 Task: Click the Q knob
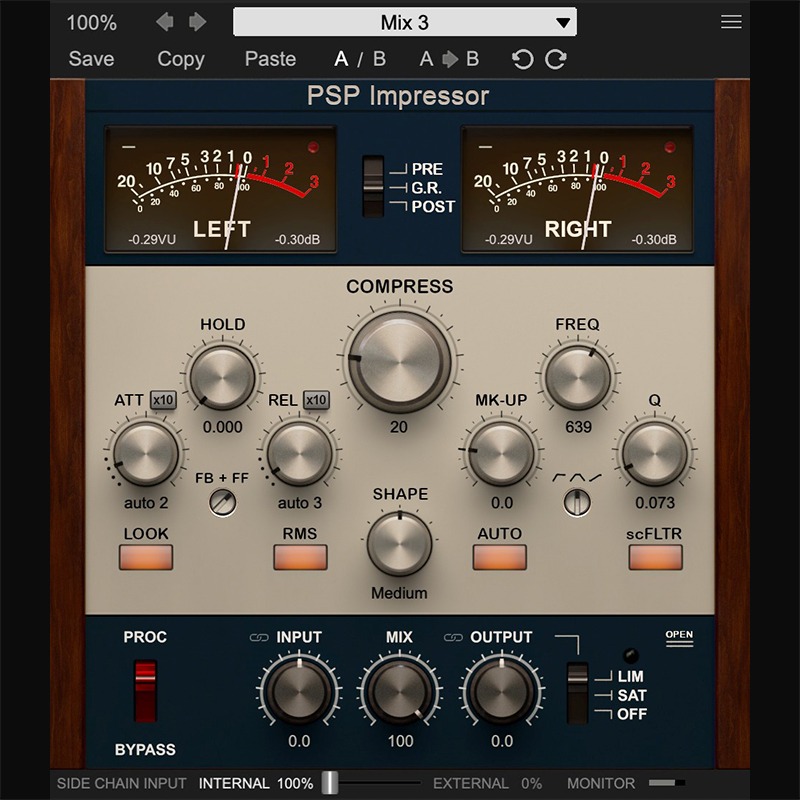[655, 453]
